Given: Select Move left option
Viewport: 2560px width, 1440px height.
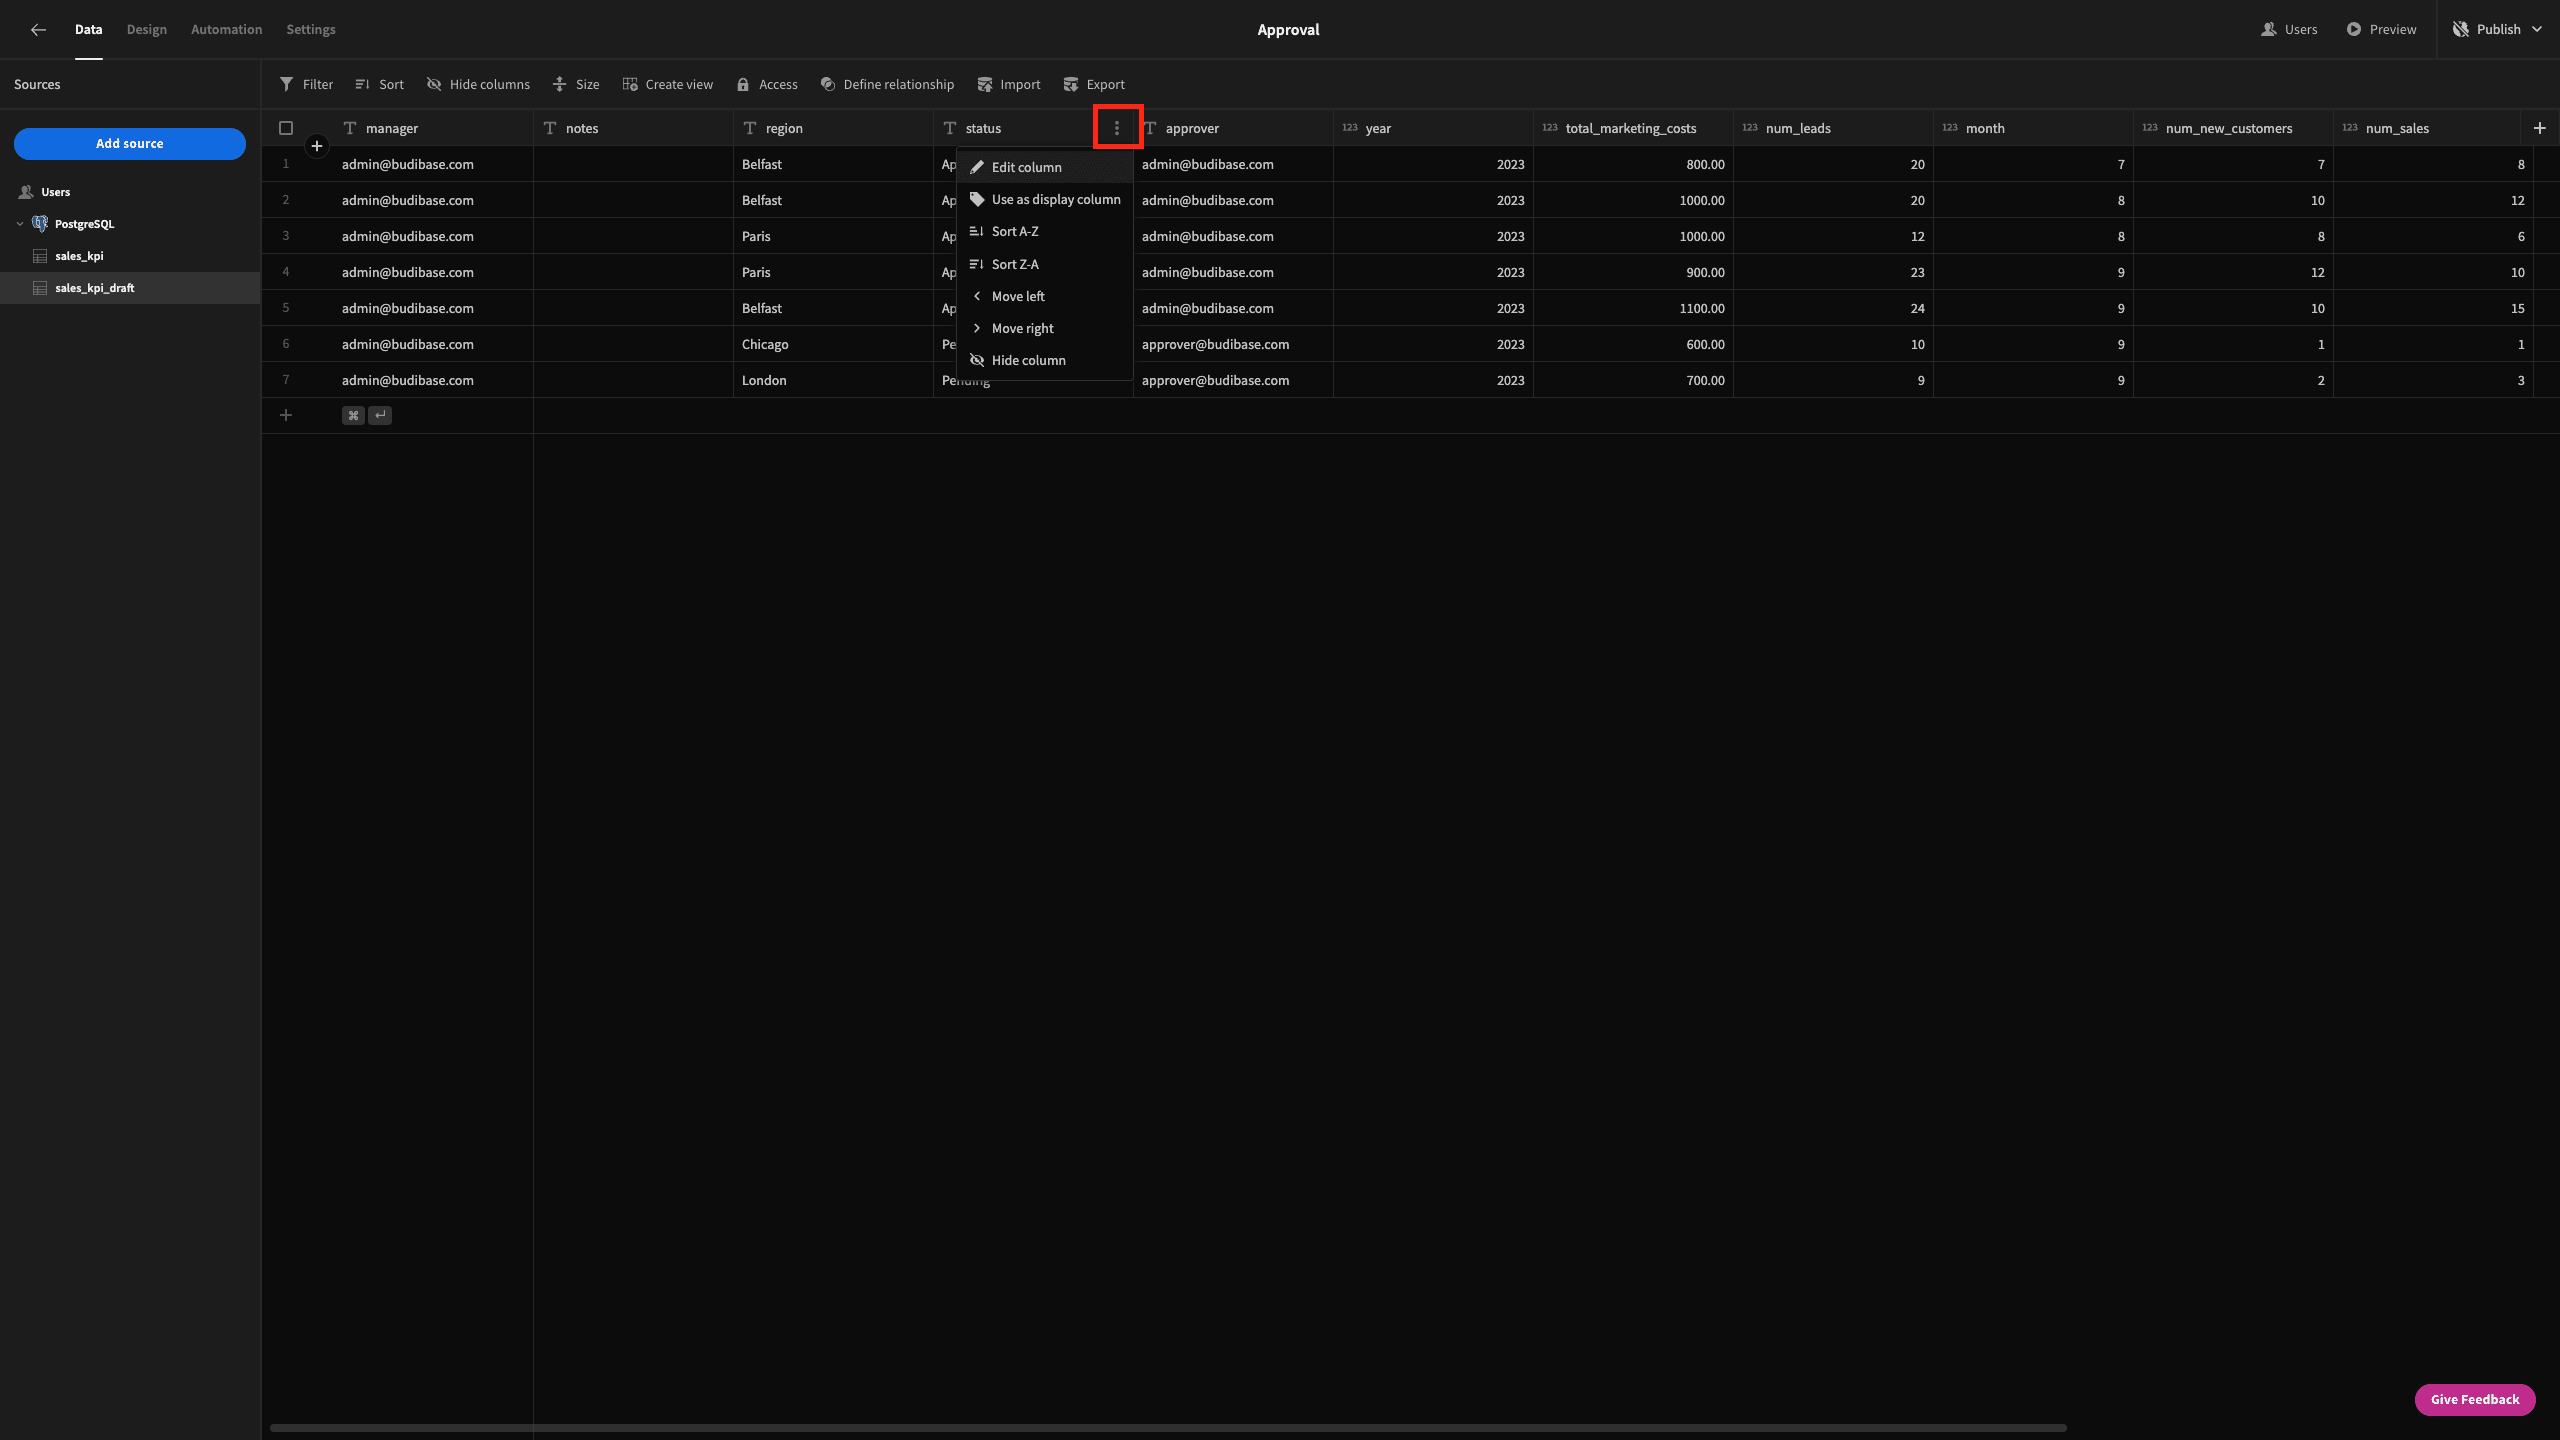Looking at the screenshot, I should 1044,296.
